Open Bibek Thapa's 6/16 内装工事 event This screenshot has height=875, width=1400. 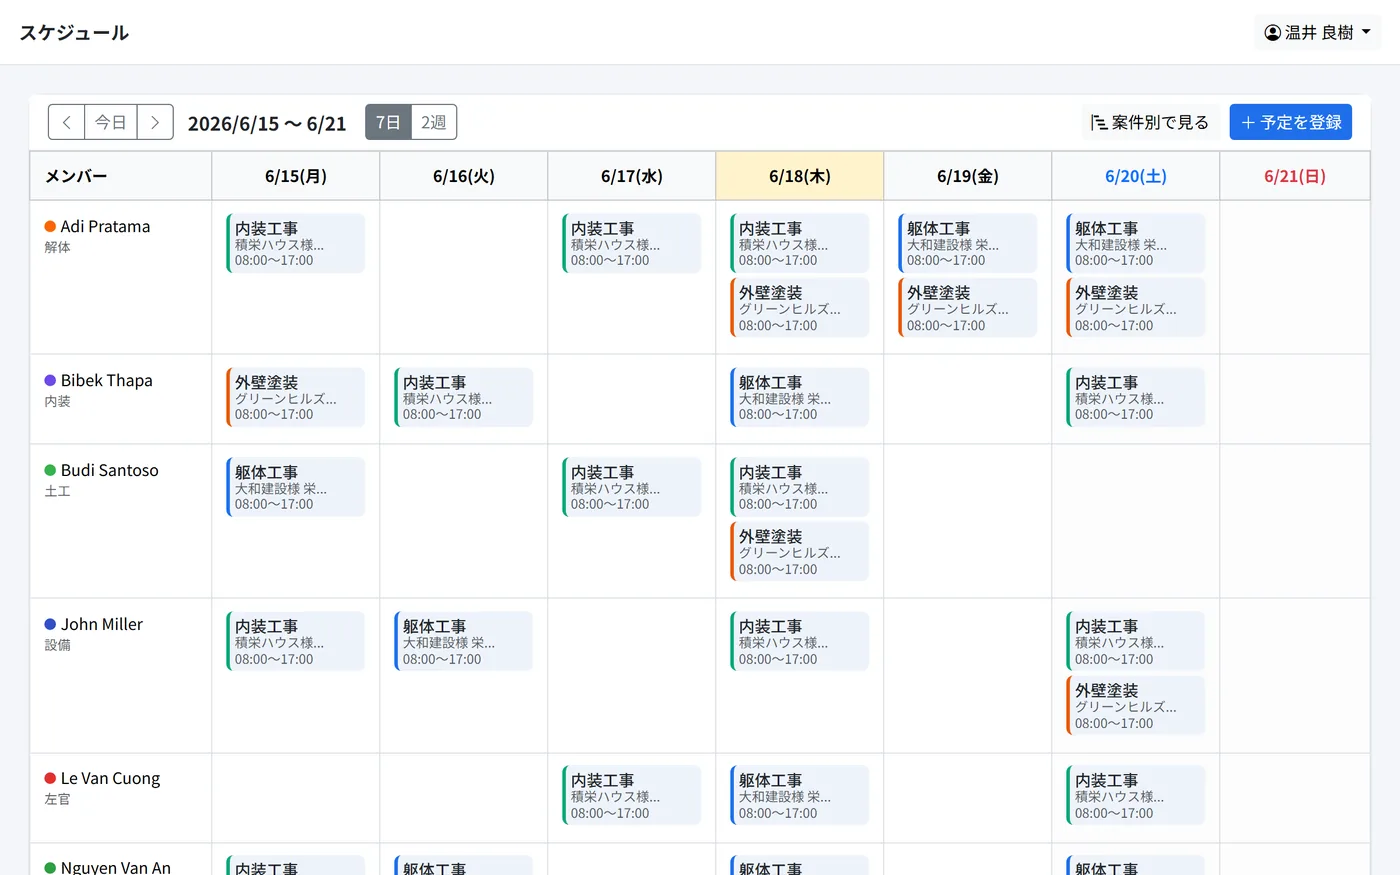(464, 397)
